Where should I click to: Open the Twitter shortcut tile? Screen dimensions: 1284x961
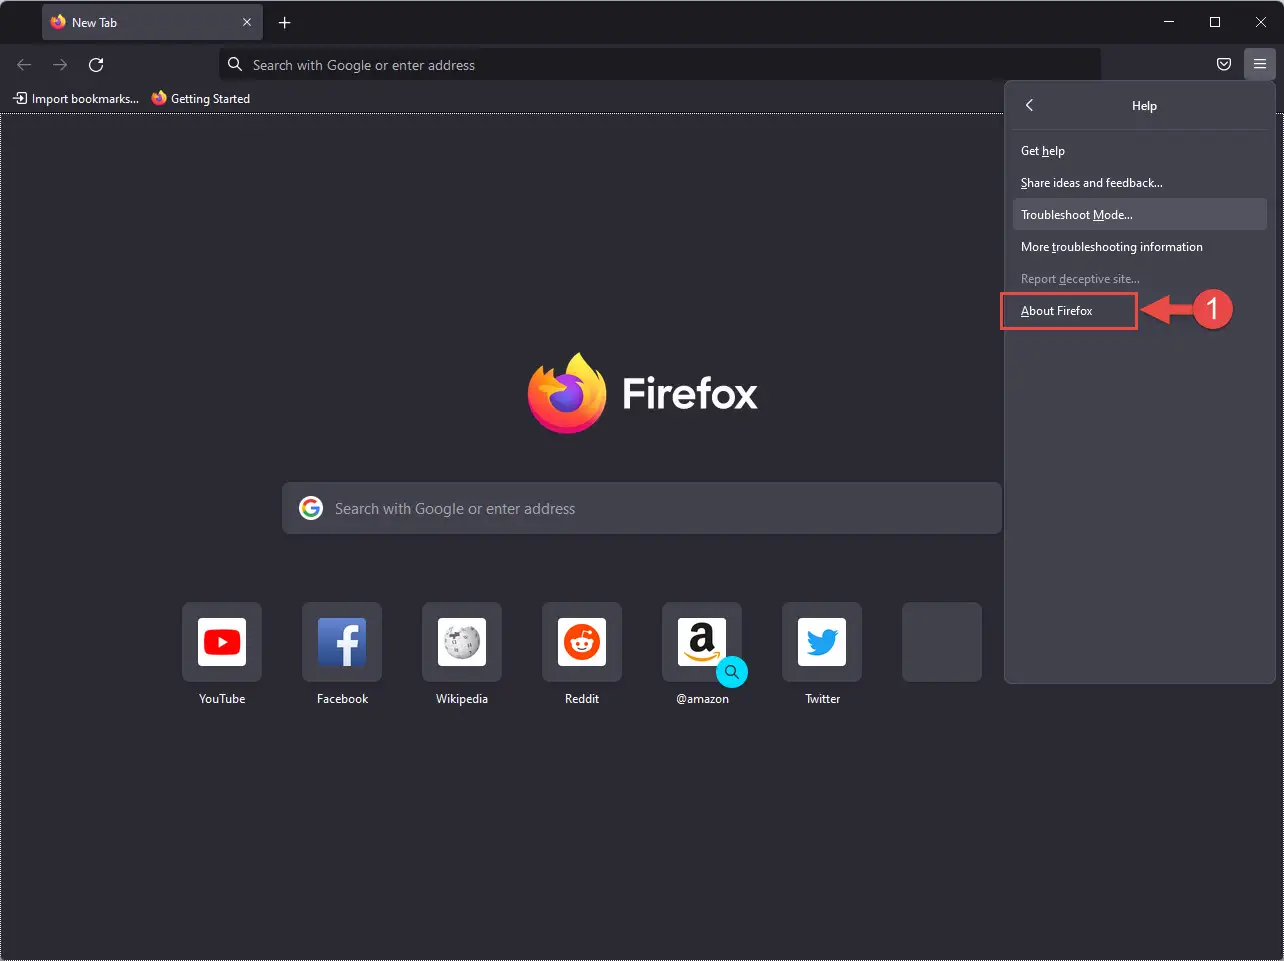coord(822,642)
